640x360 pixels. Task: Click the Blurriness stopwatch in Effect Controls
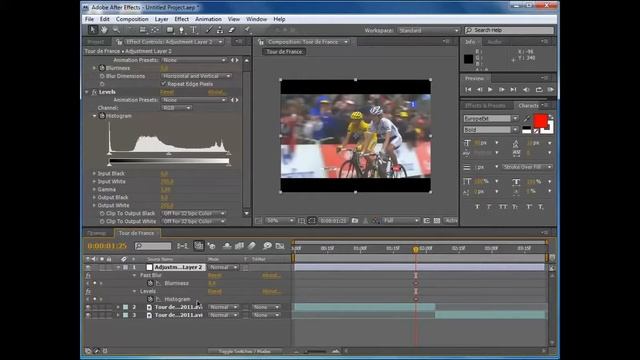point(102,68)
